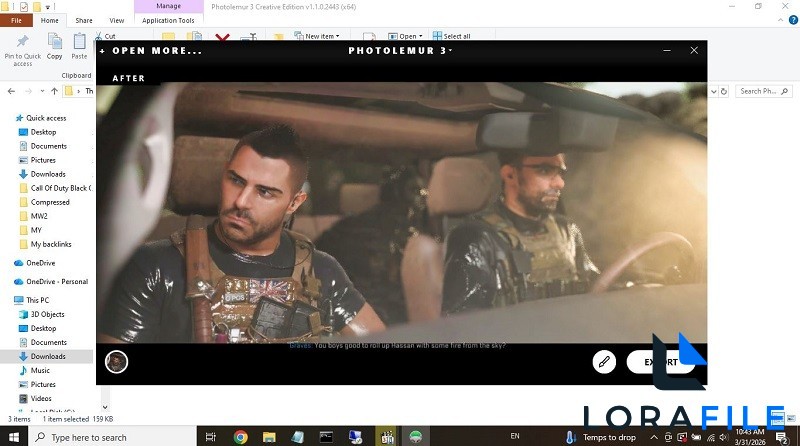Select the MW2 folder in sidebar

click(39, 216)
